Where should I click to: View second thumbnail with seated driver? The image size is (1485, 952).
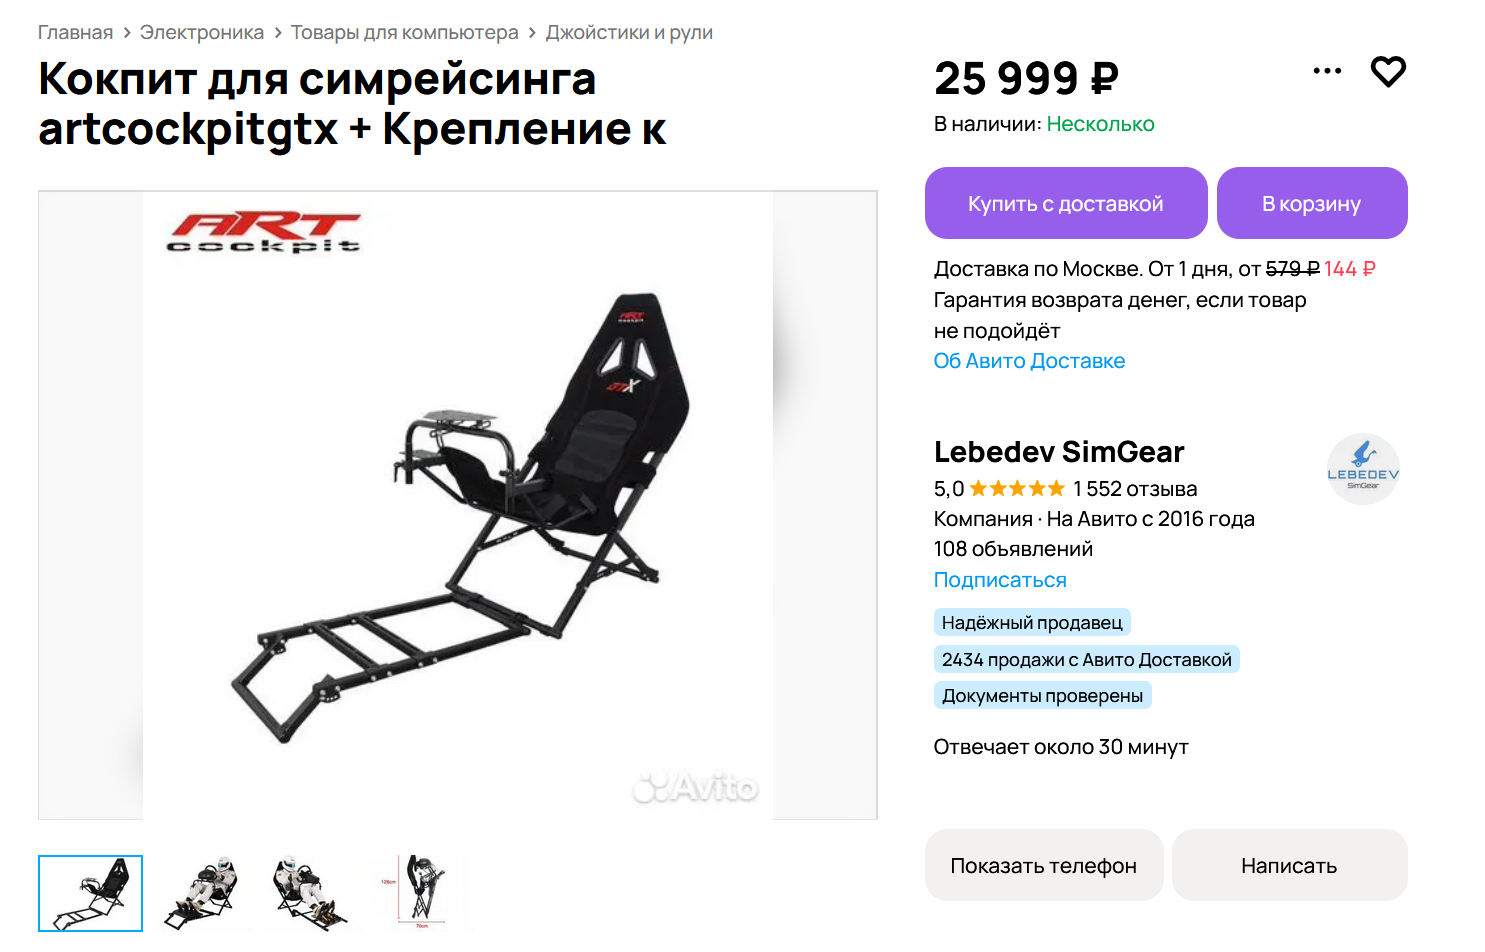click(x=199, y=893)
